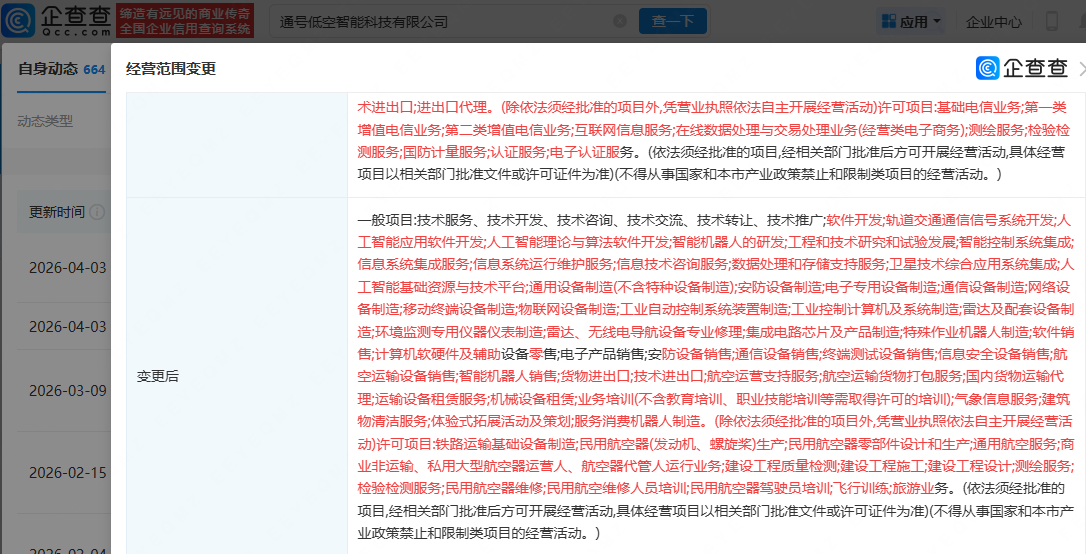
Task: Click the mobile phone icon in the header
Action: click(1052, 21)
